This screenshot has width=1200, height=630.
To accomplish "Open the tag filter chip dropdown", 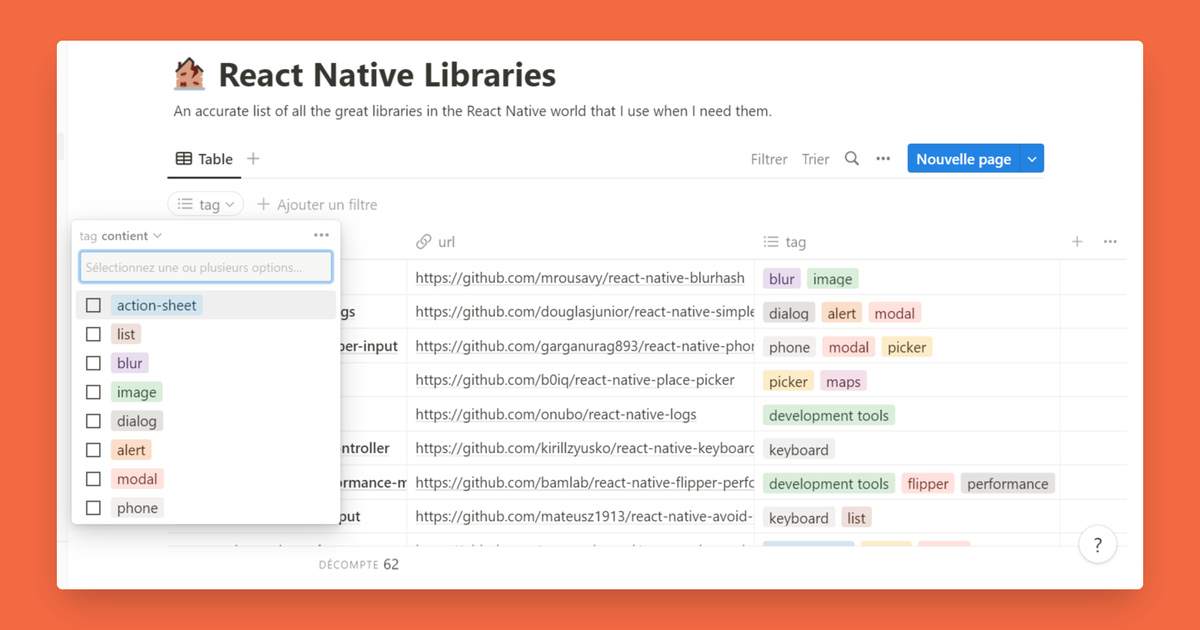I will [206, 204].
